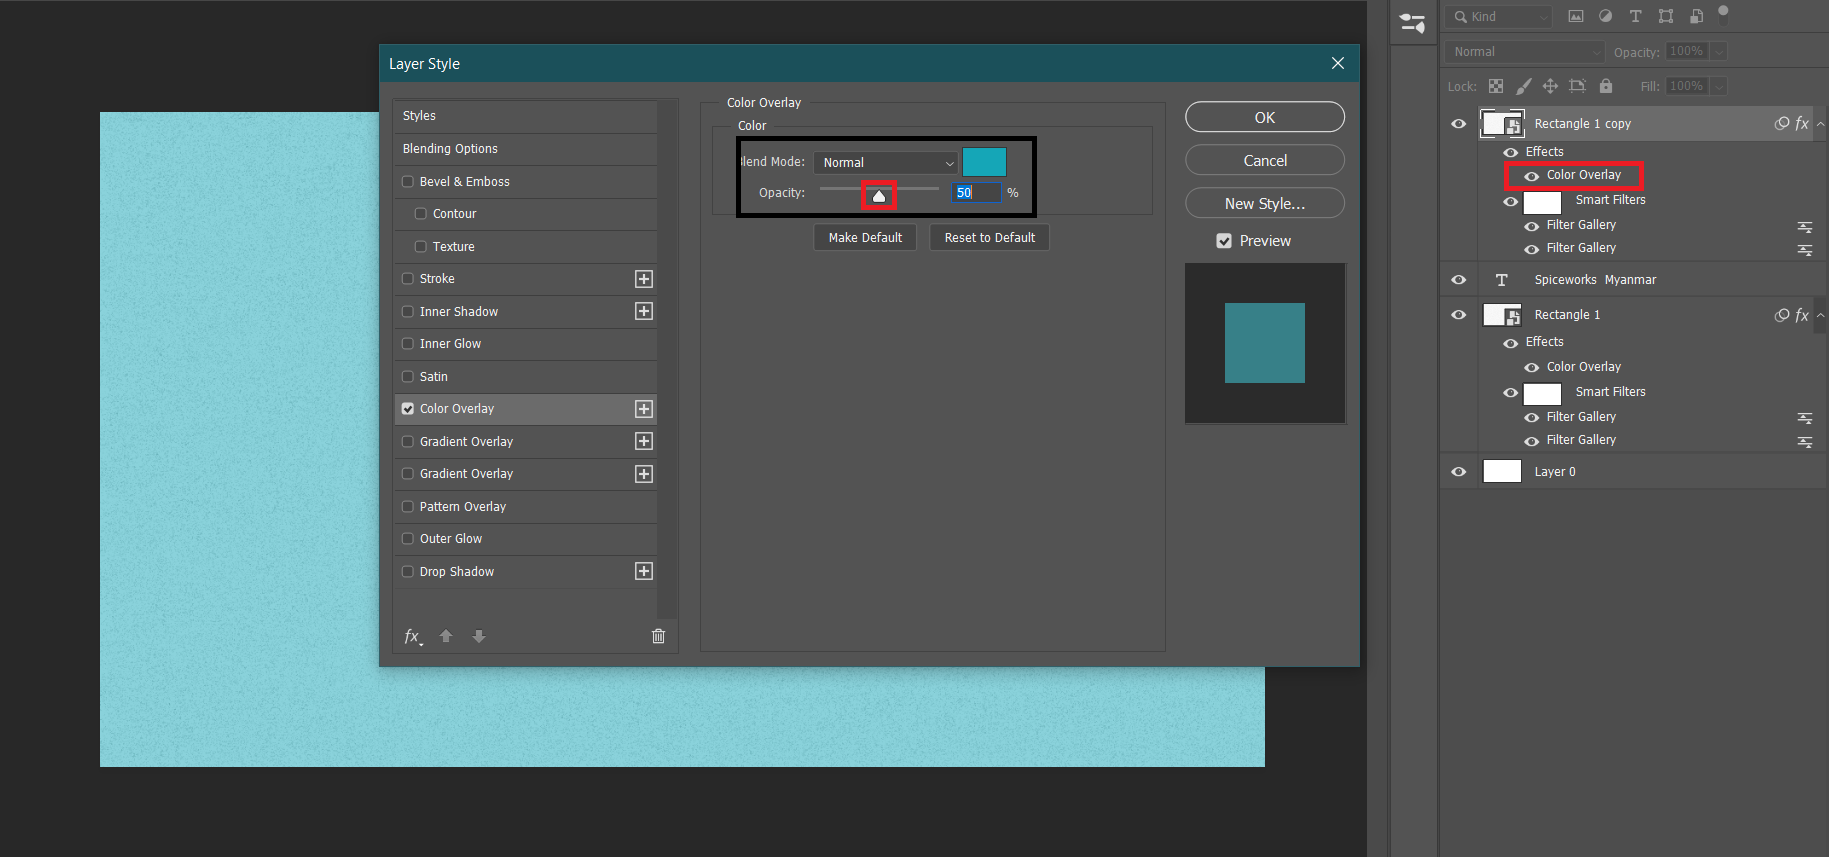The height and width of the screenshot is (857, 1829).
Task: Add another Stroke effect with plus icon
Action: click(644, 279)
